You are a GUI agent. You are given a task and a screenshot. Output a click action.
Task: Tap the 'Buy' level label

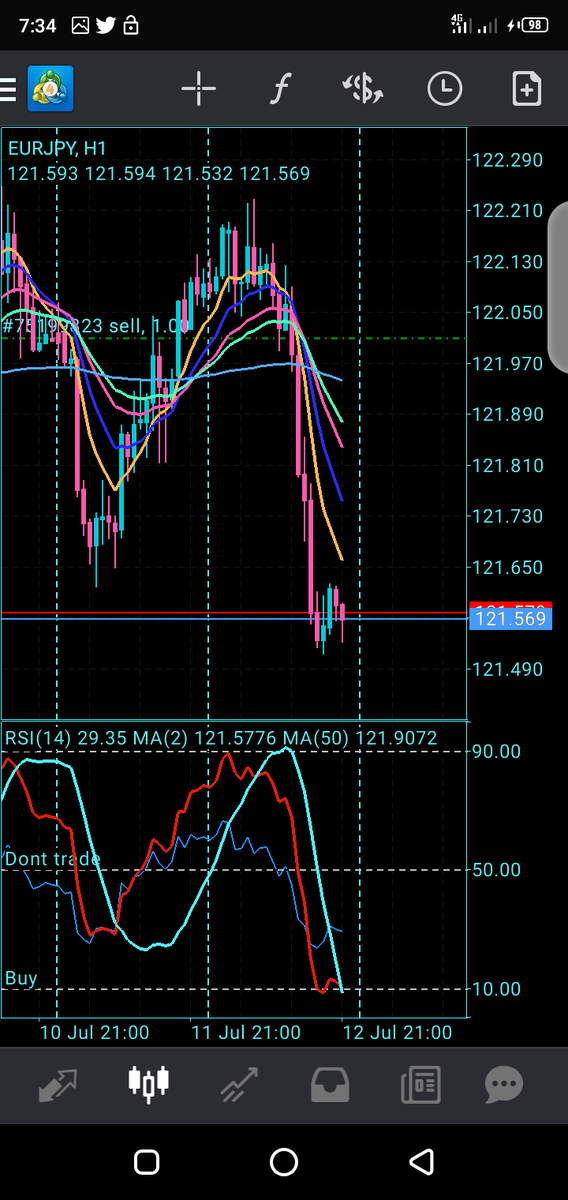21,978
